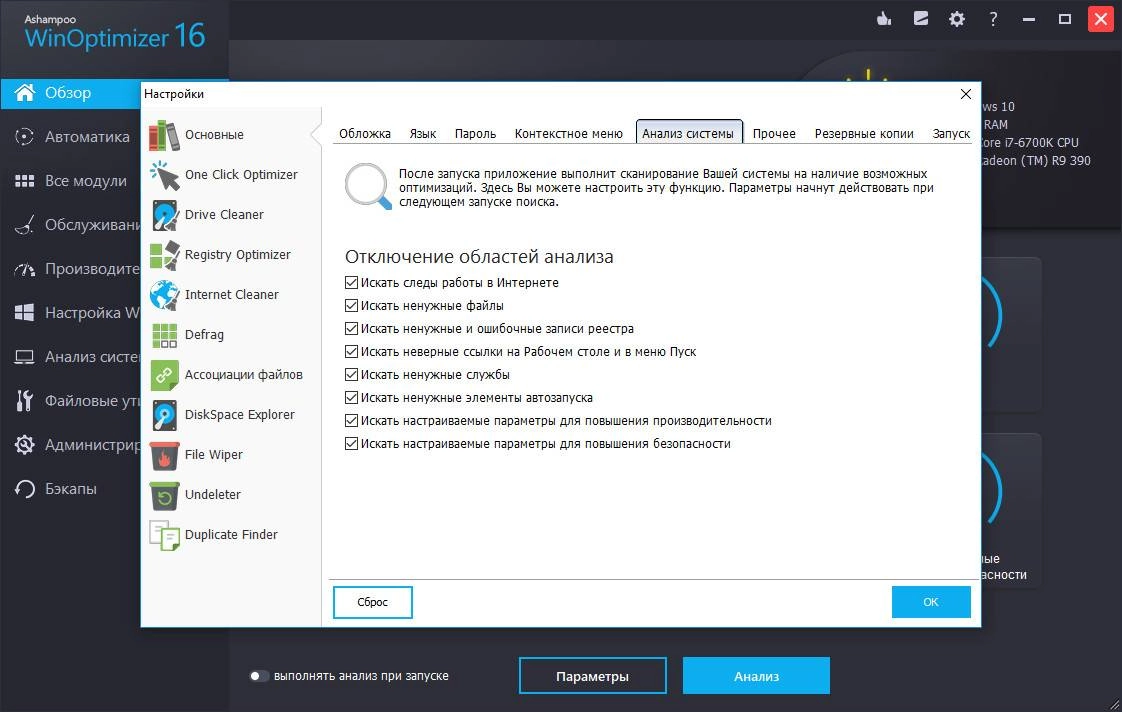Click the Автоматика sidebar label
This screenshot has height=712, width=1122.
click(x=87, y=137)
